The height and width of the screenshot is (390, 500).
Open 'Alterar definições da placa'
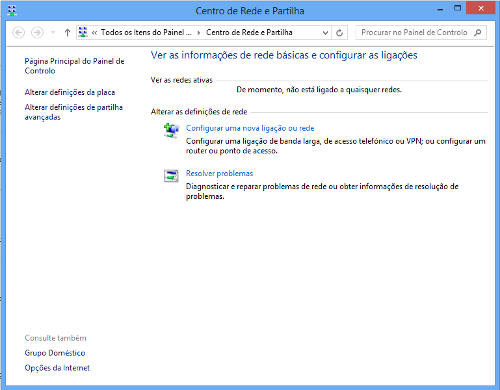[x=70, y=92]
